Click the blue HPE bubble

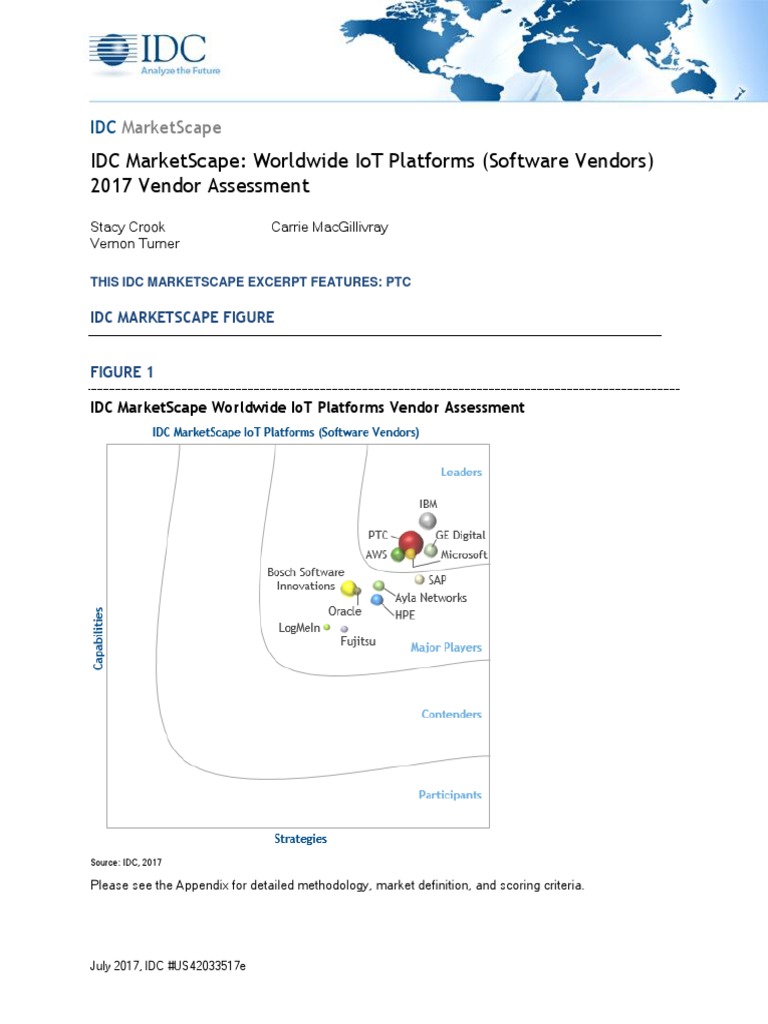coord(377,600)
